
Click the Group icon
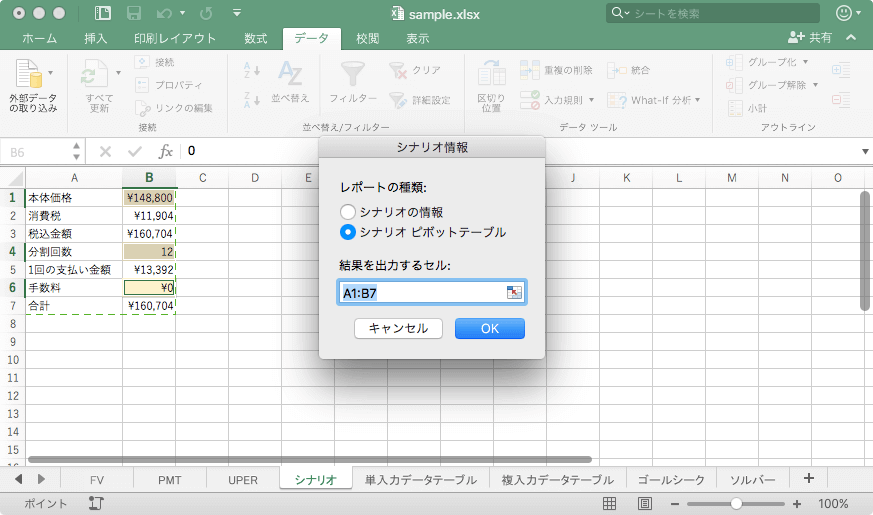[734, 62]
